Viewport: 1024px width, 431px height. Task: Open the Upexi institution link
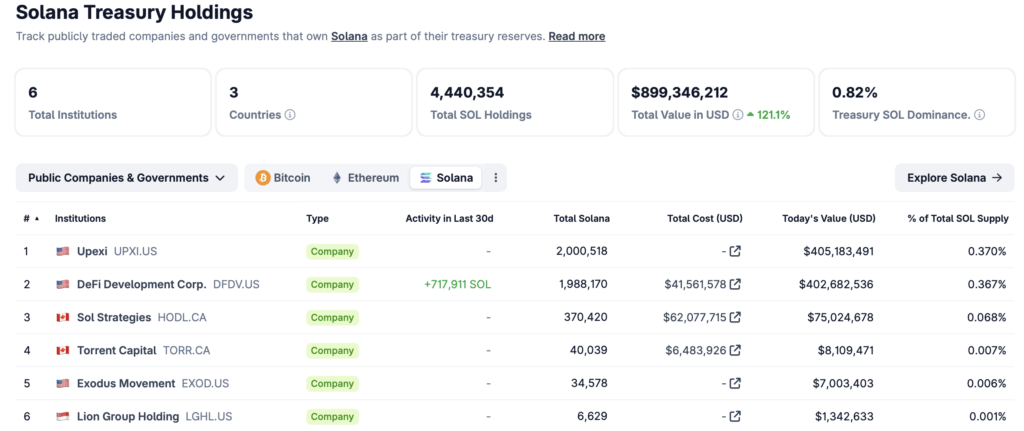coord(92,251)
